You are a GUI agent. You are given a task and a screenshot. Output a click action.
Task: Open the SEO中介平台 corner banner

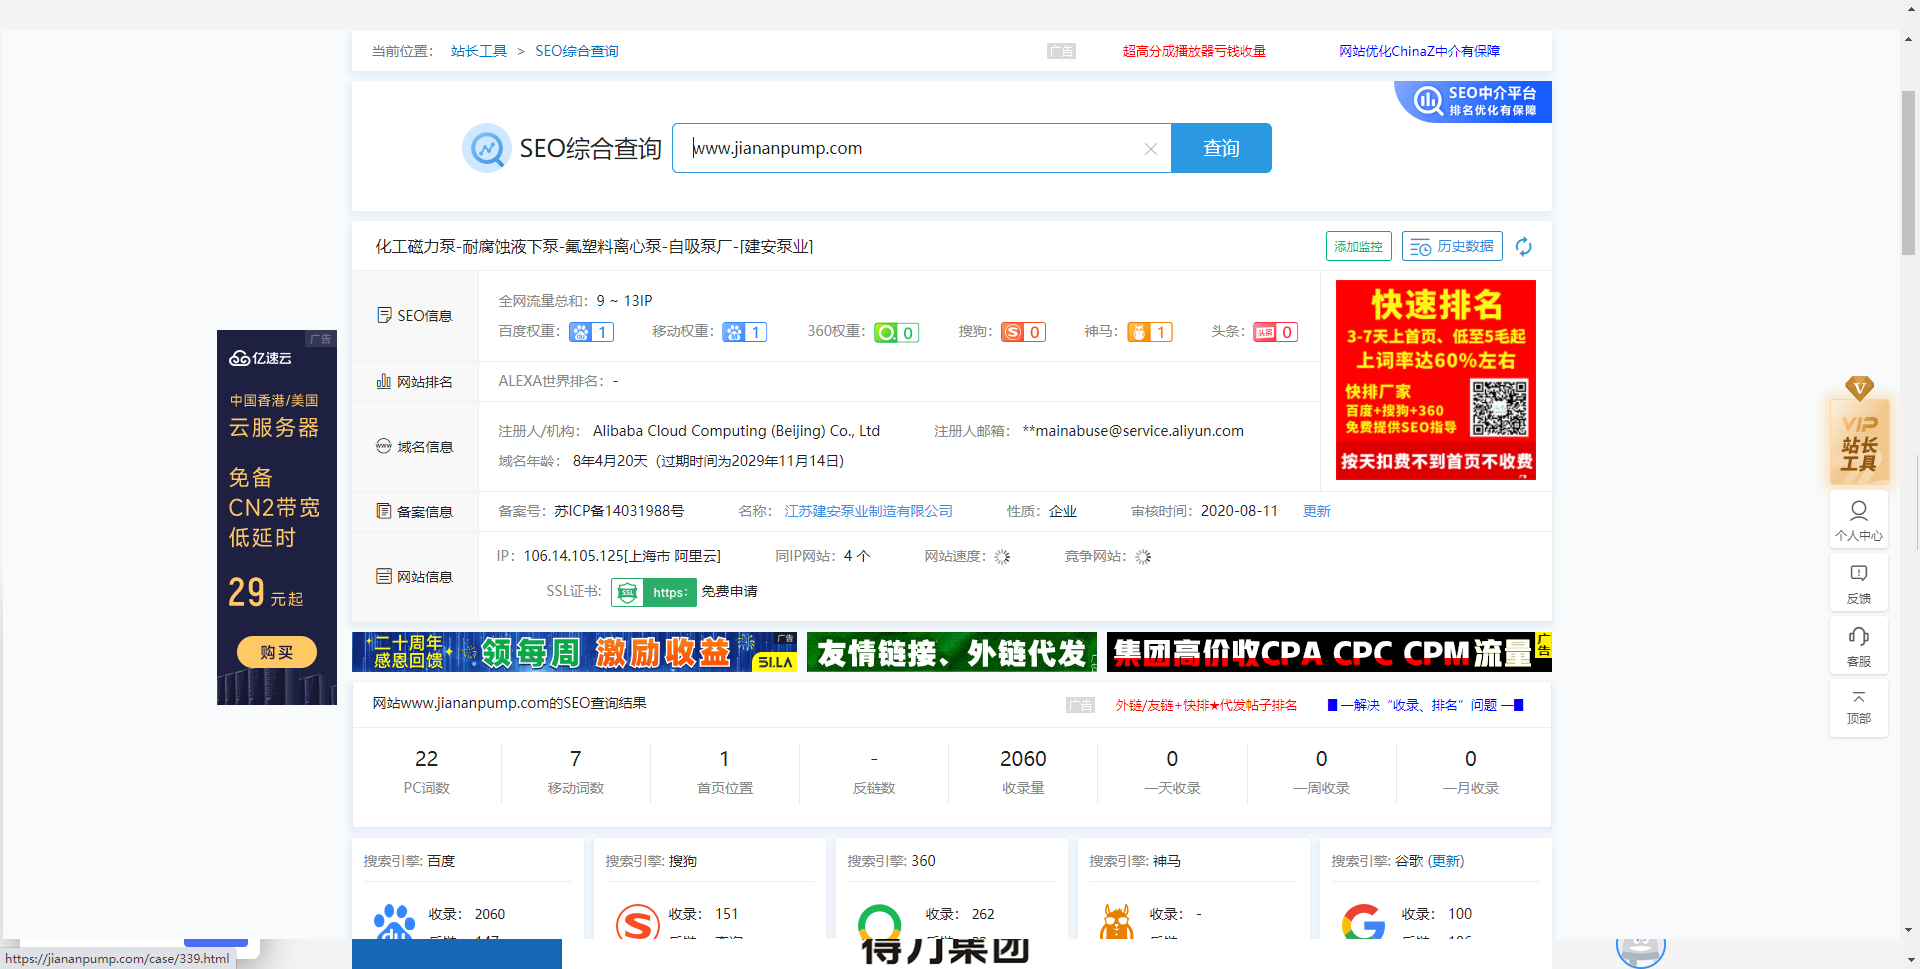pos(1474,101)
